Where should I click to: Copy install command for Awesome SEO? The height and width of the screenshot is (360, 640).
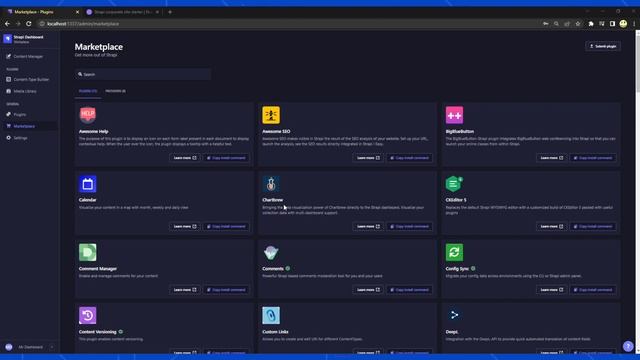[x=409, y=158]
